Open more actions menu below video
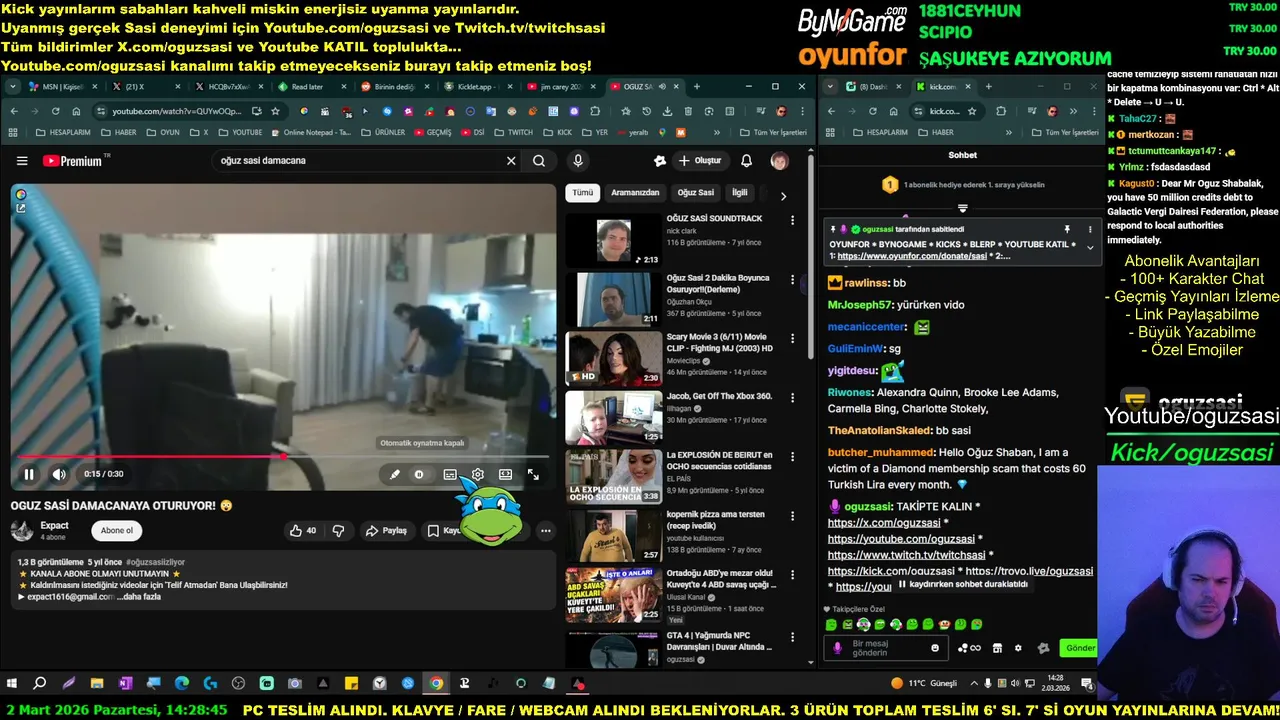Viewport: 1280px width, 720px height. [545, 531]
